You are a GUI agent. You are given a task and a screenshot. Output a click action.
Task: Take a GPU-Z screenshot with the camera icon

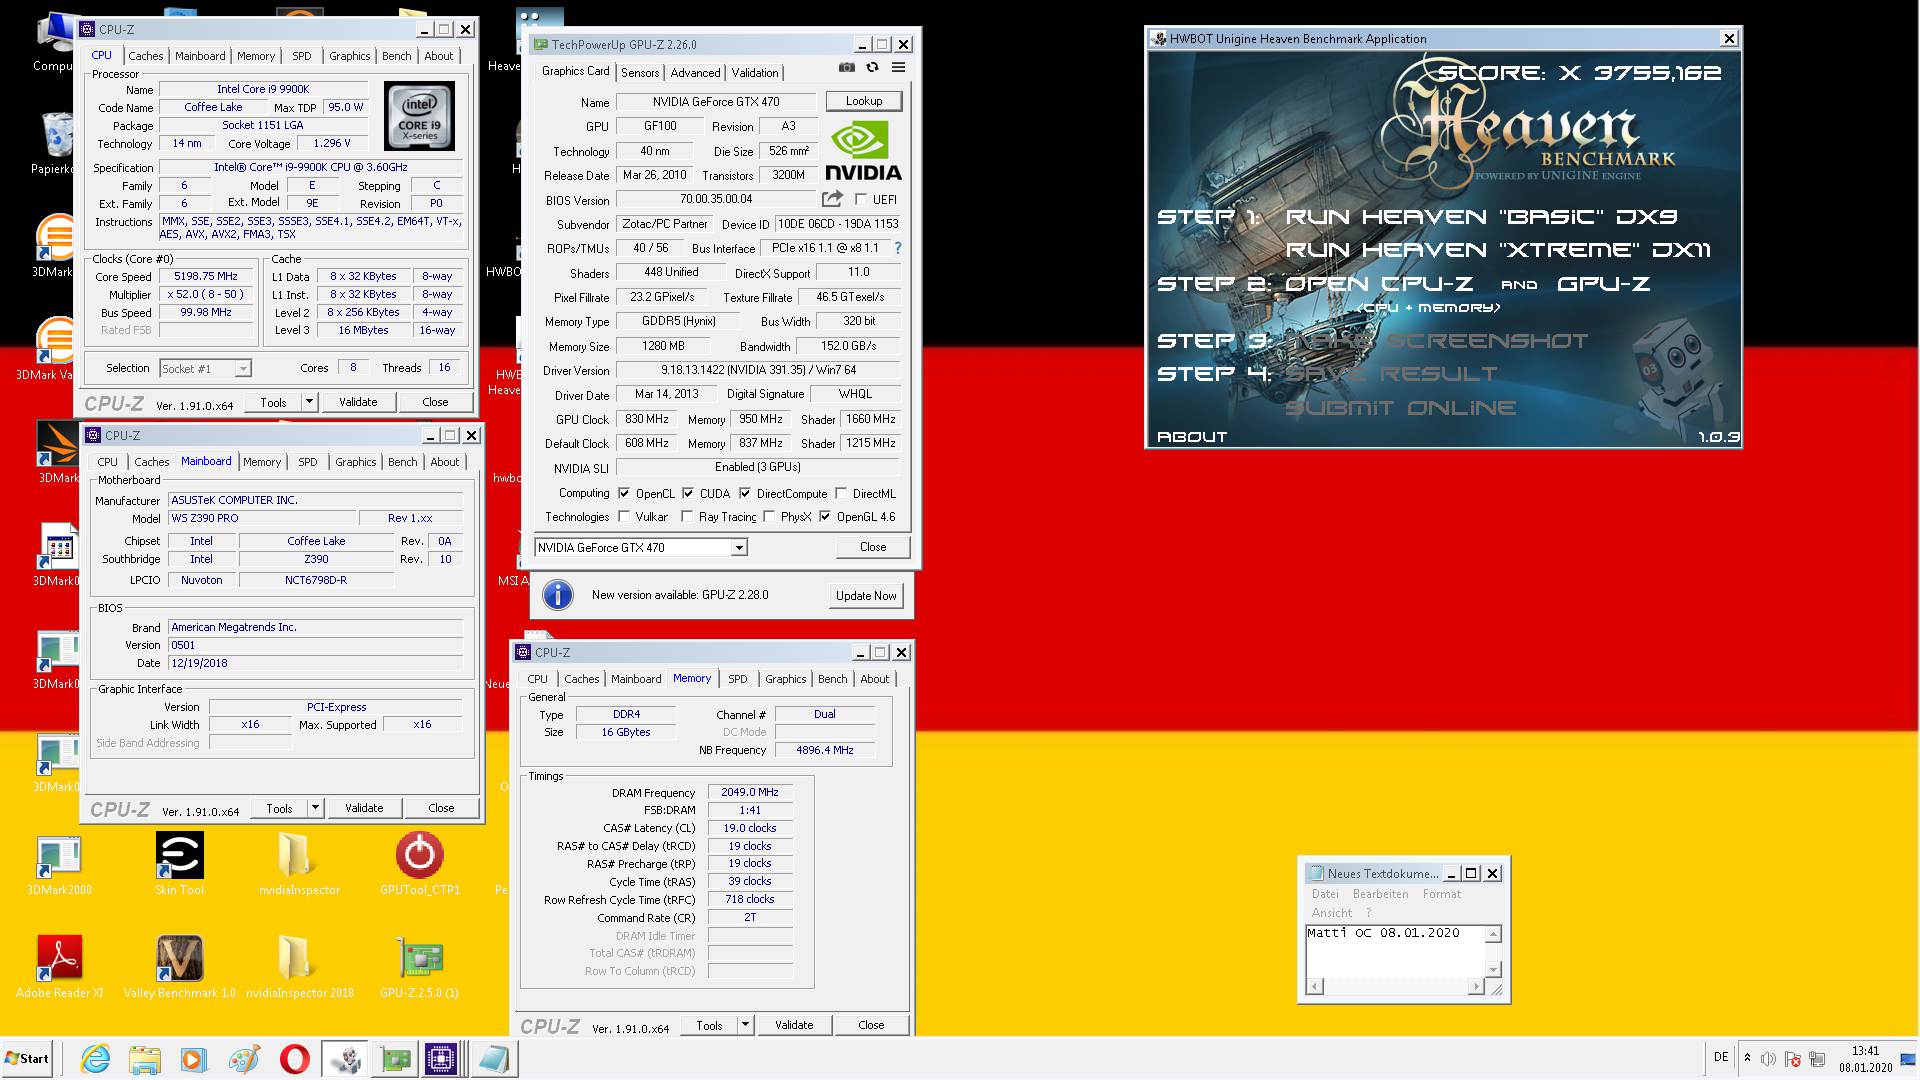pos(847,68)
